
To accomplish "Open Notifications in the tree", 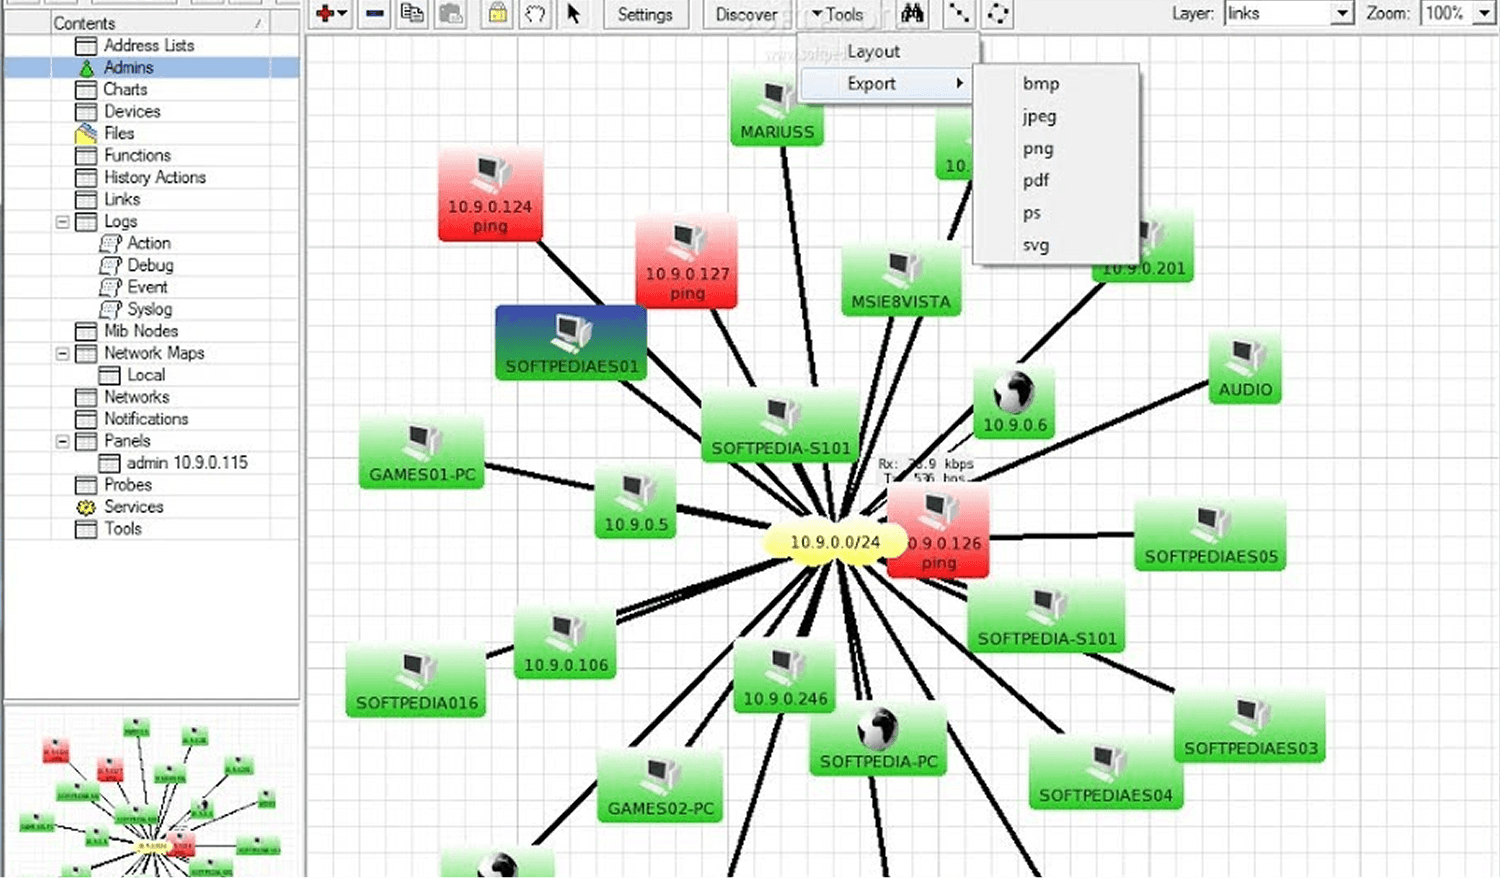I will [146, 419].
